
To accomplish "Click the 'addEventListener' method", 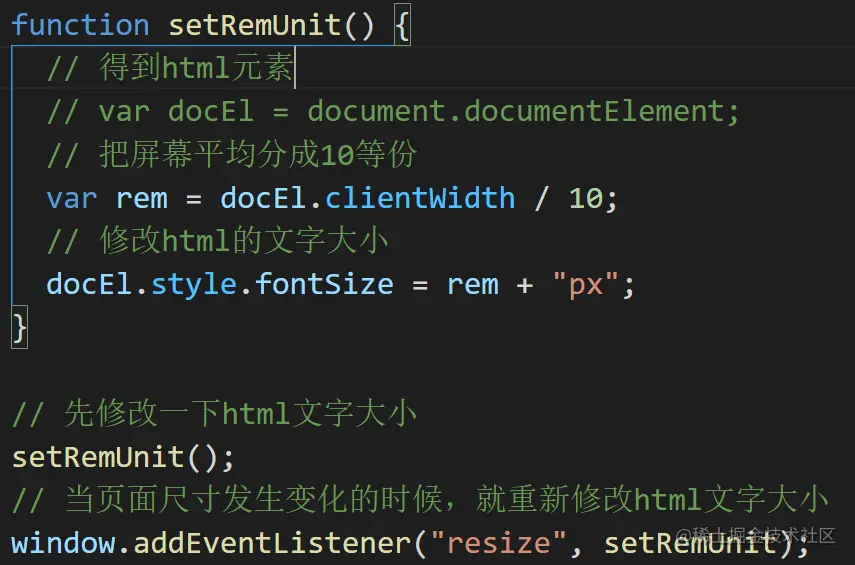I will (x=273, y=543).
